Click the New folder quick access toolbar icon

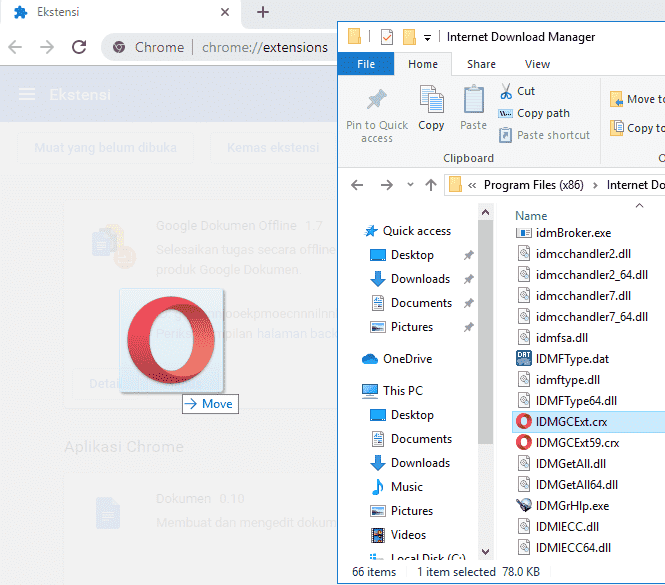pos(409,37)
